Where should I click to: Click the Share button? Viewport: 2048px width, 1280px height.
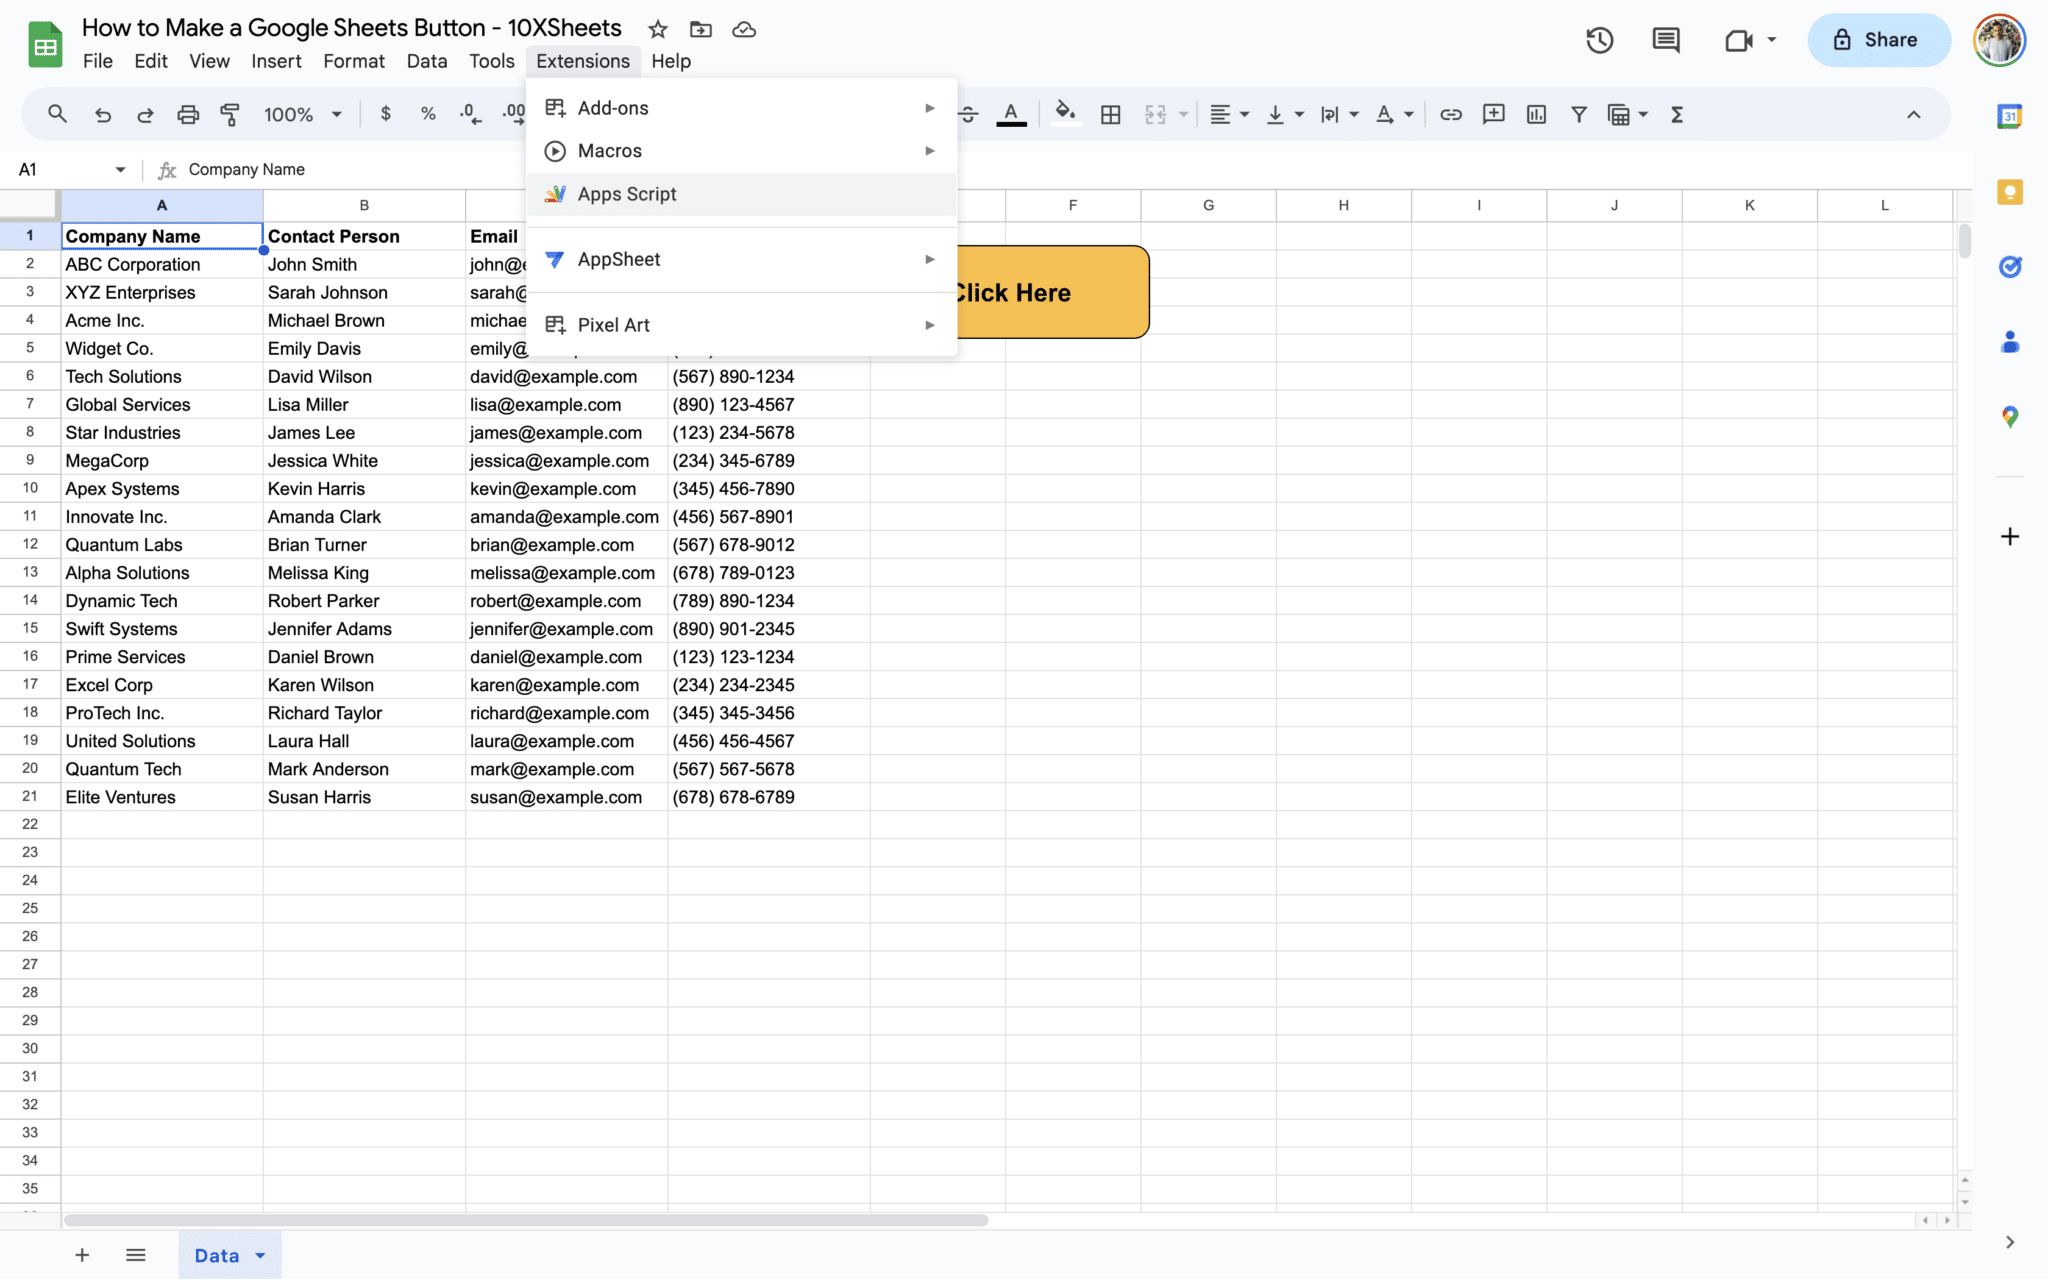(1877, 40)
